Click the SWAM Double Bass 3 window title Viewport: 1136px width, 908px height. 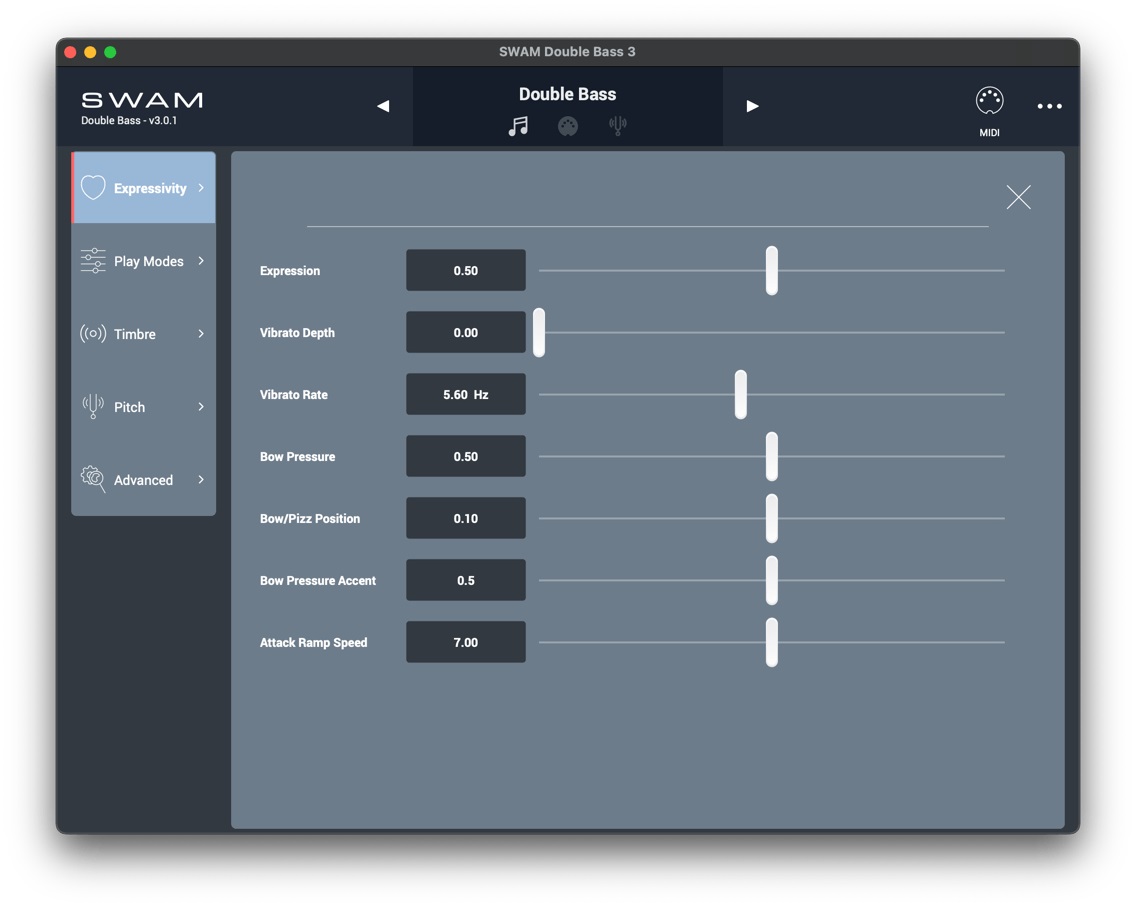coord(567,51)
